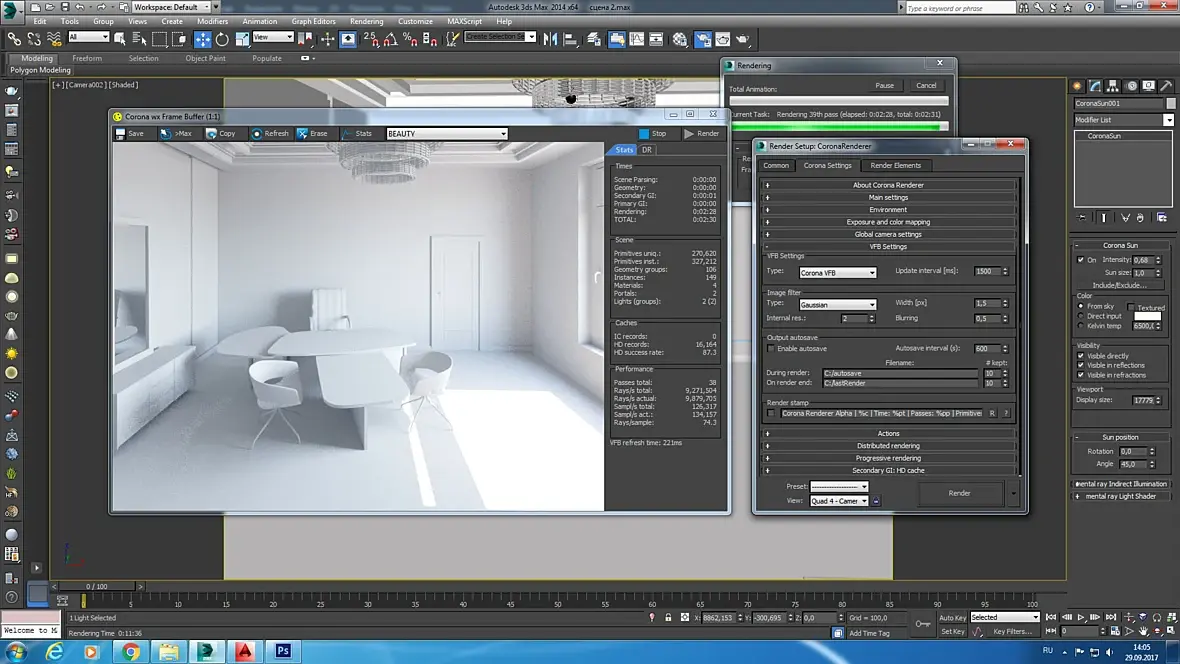The width and height of the screenshot is (1180, 664).
Task: Click the Erase icon in frame buffer
Action: click(x=302, y=134)
